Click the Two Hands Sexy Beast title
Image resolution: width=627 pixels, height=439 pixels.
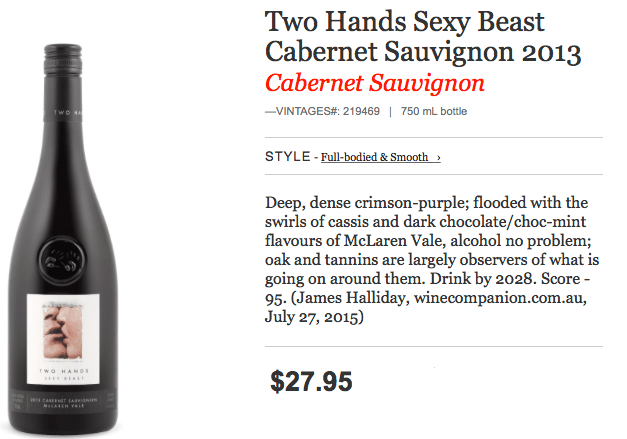(423, 37)
